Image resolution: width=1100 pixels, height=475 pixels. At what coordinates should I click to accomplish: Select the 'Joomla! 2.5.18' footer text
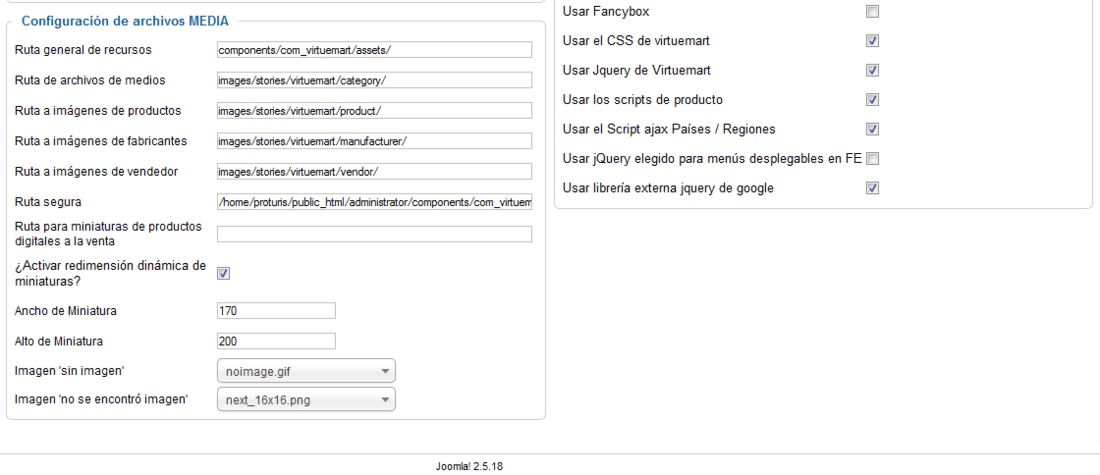[x=469, y=466]
